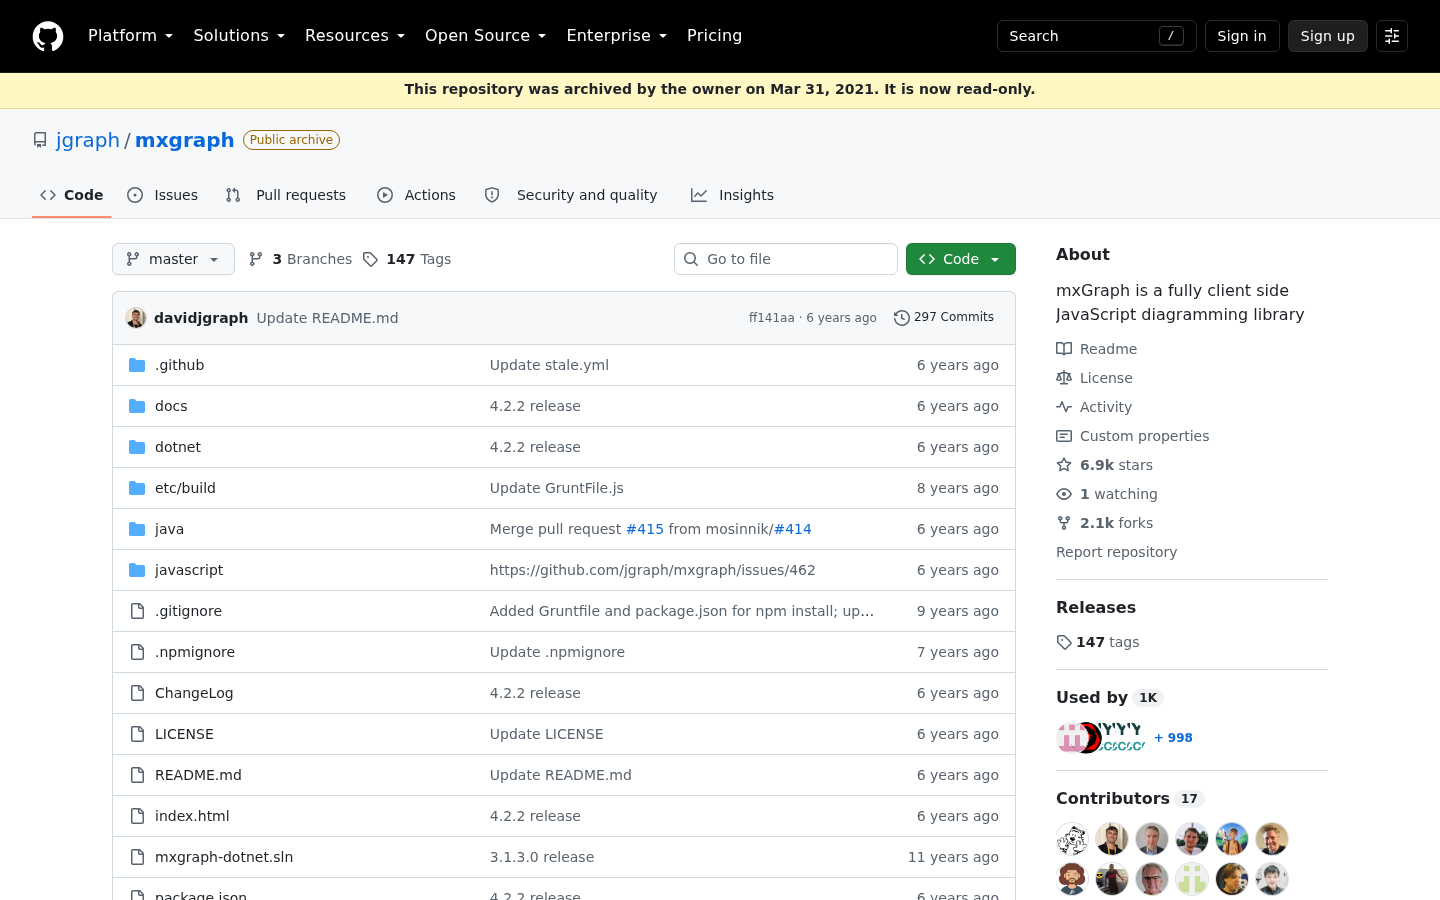This screenshot has width=1440, height=900.
Task: Click the Sign in button
Action: (x=1242, y=36)
